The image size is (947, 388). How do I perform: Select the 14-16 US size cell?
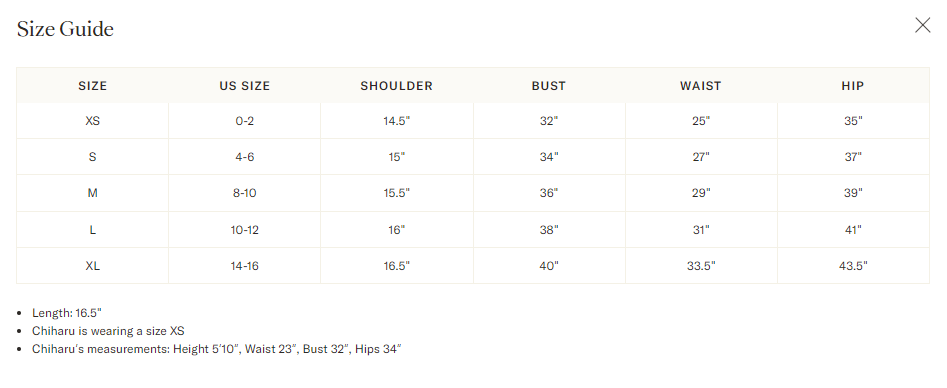[x=245, y=266]
